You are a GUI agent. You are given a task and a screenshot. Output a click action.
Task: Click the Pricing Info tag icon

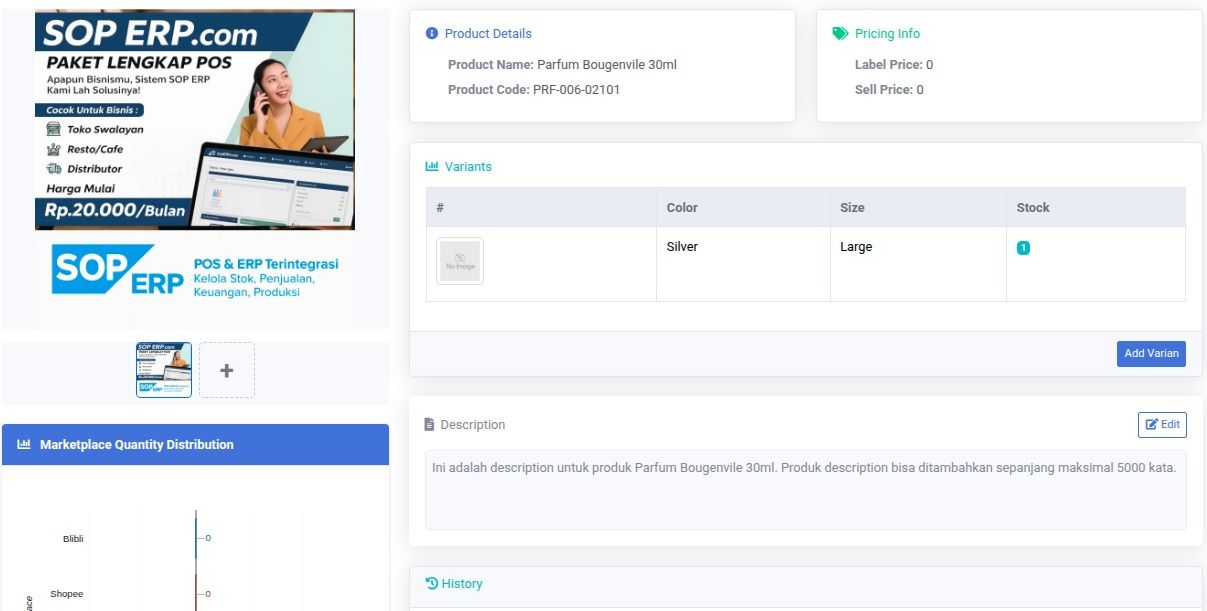pos(840,34)
